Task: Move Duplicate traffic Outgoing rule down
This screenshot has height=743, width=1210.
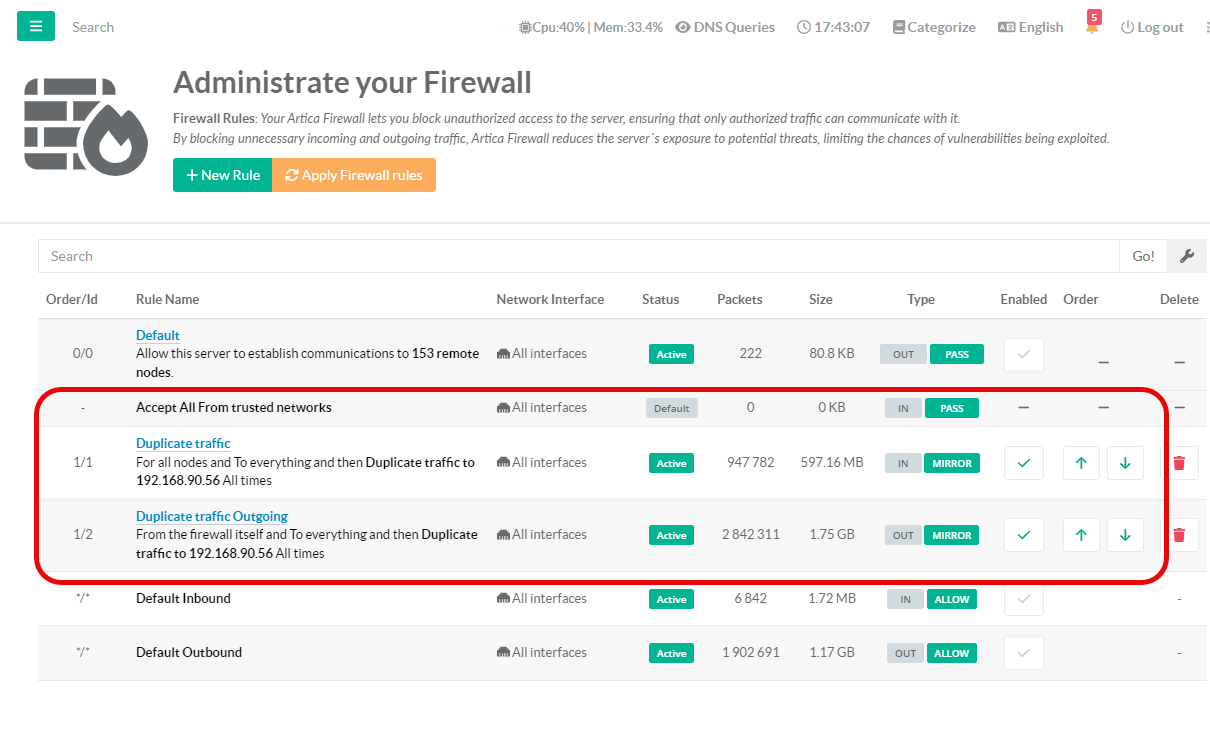Action: tap(1125, 535)
